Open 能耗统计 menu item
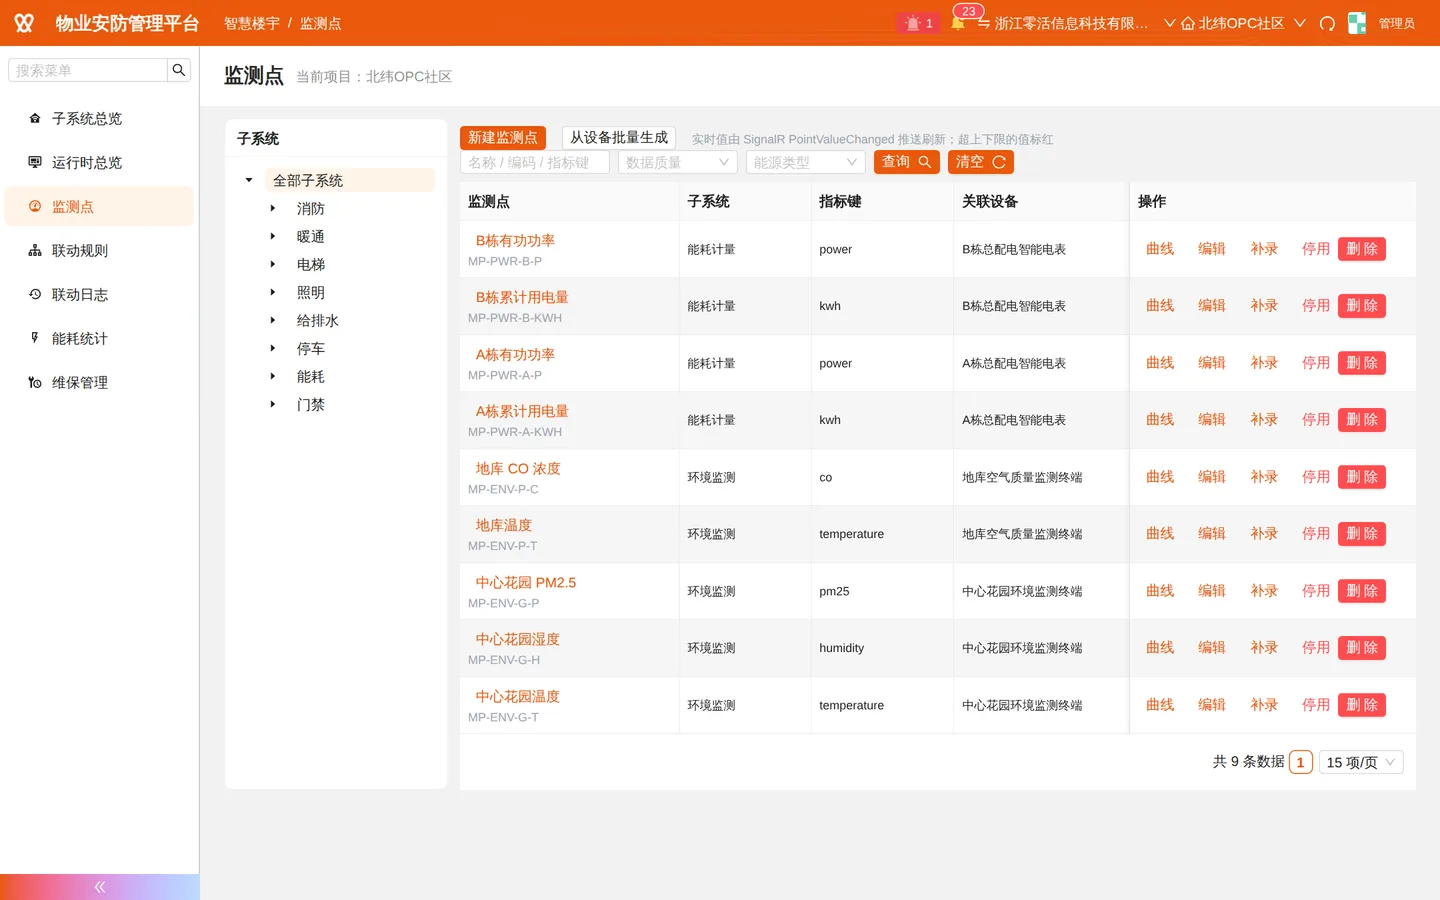Screen dimensions: 1440x900 (99, 338)
